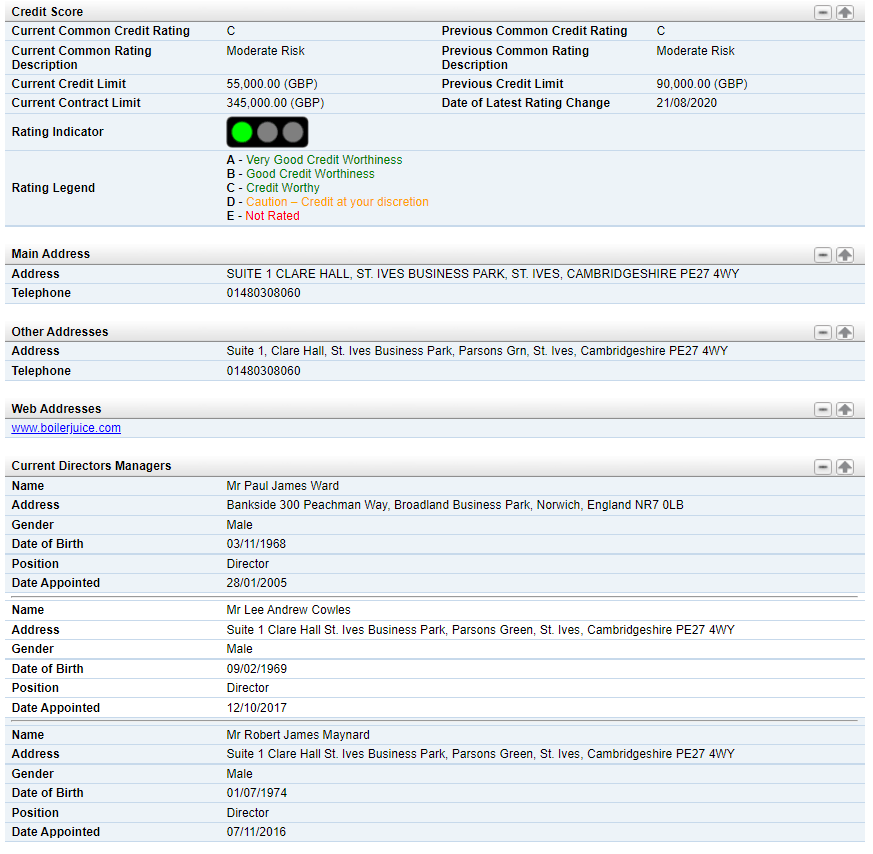
Task: Click Date of Latest Rating Change label
Action: [526, 103]
